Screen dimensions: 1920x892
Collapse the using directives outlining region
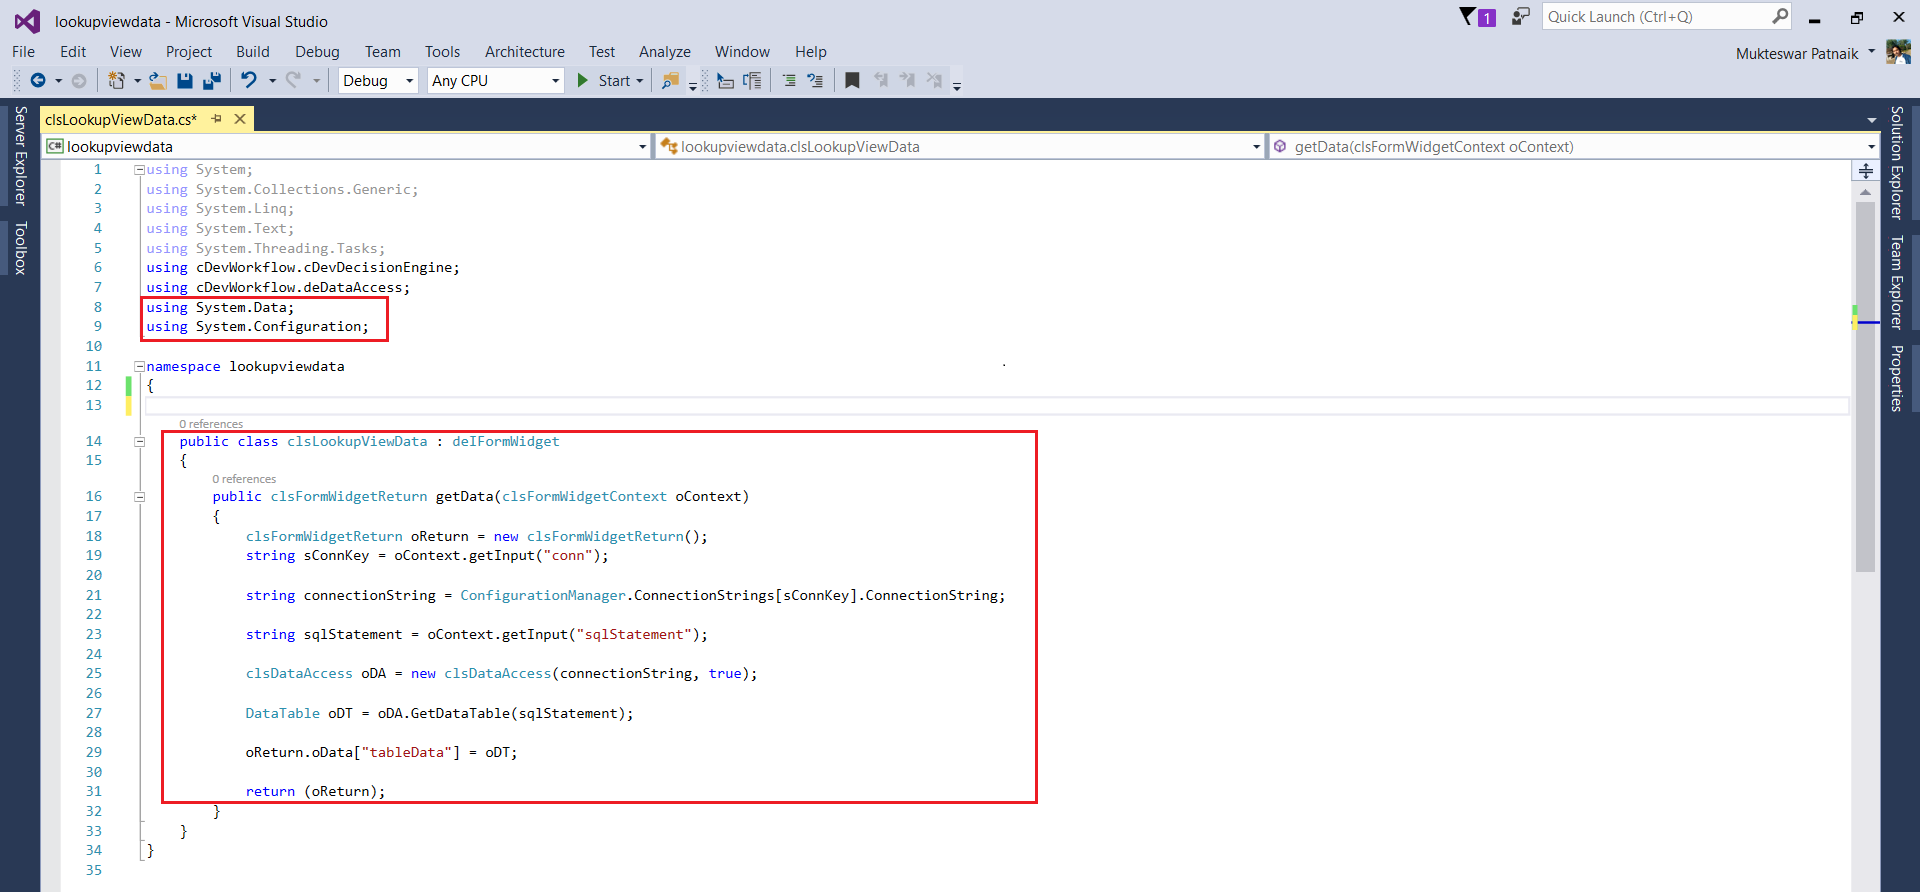(140, 170)
